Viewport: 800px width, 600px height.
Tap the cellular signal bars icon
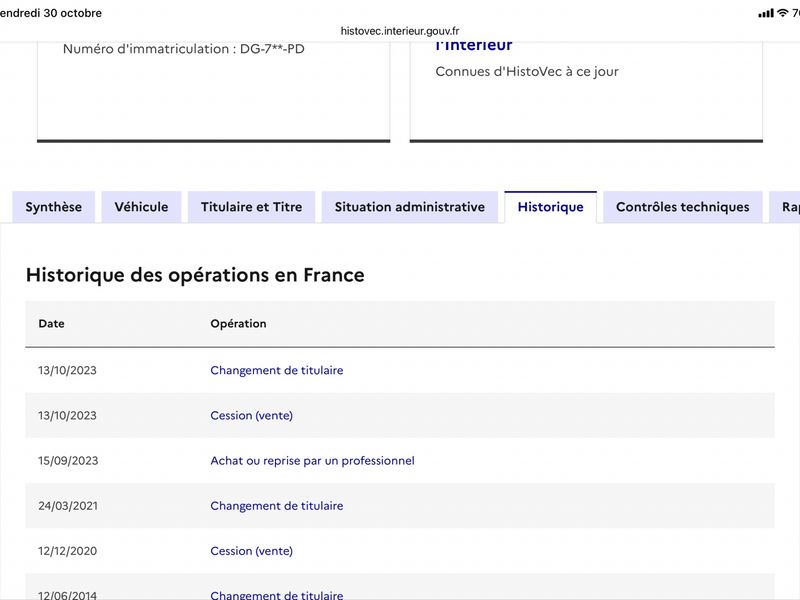[766, 13]
